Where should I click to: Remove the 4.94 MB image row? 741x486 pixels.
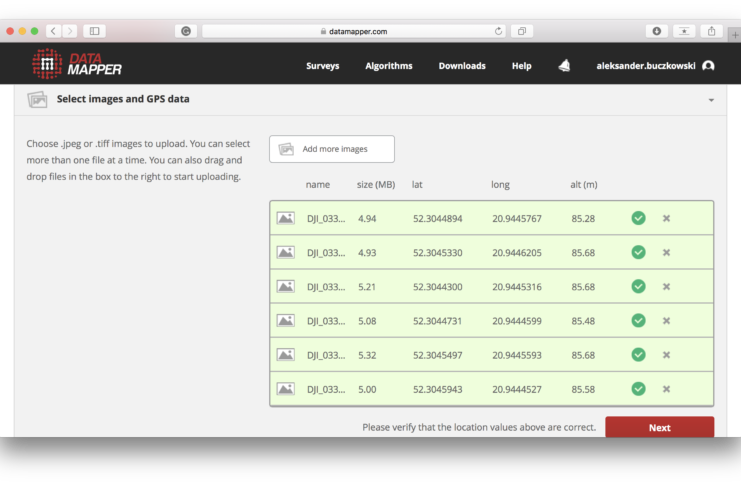point(666,218)
